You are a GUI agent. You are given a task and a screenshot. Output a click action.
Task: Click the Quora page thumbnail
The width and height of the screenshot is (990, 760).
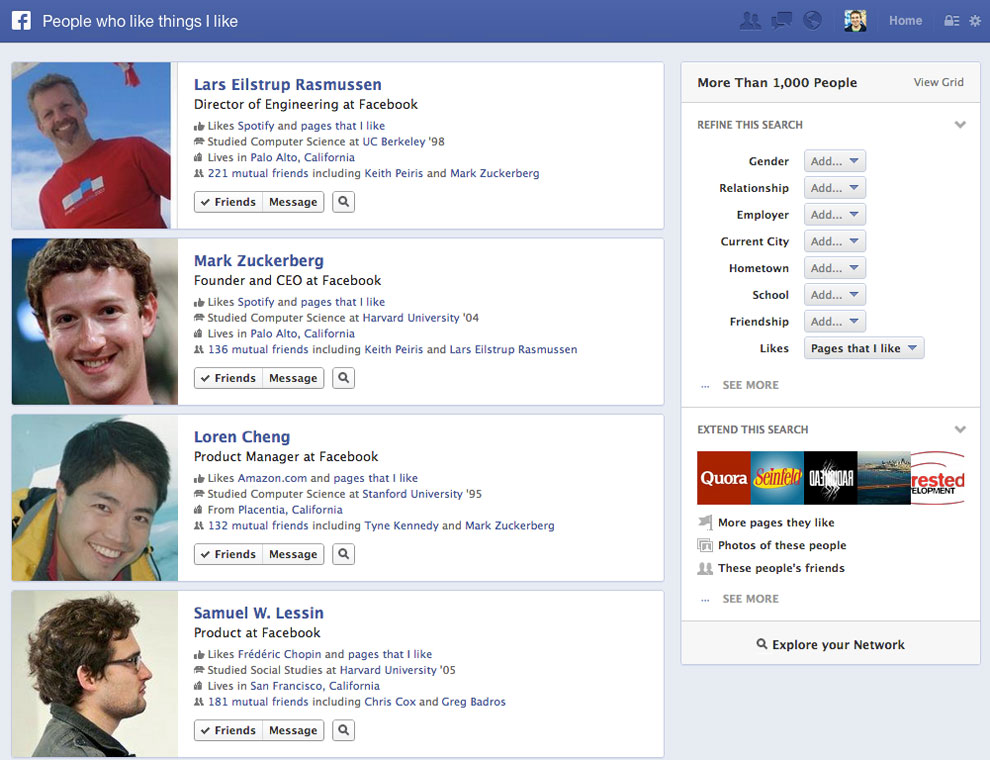pos(724,478)
